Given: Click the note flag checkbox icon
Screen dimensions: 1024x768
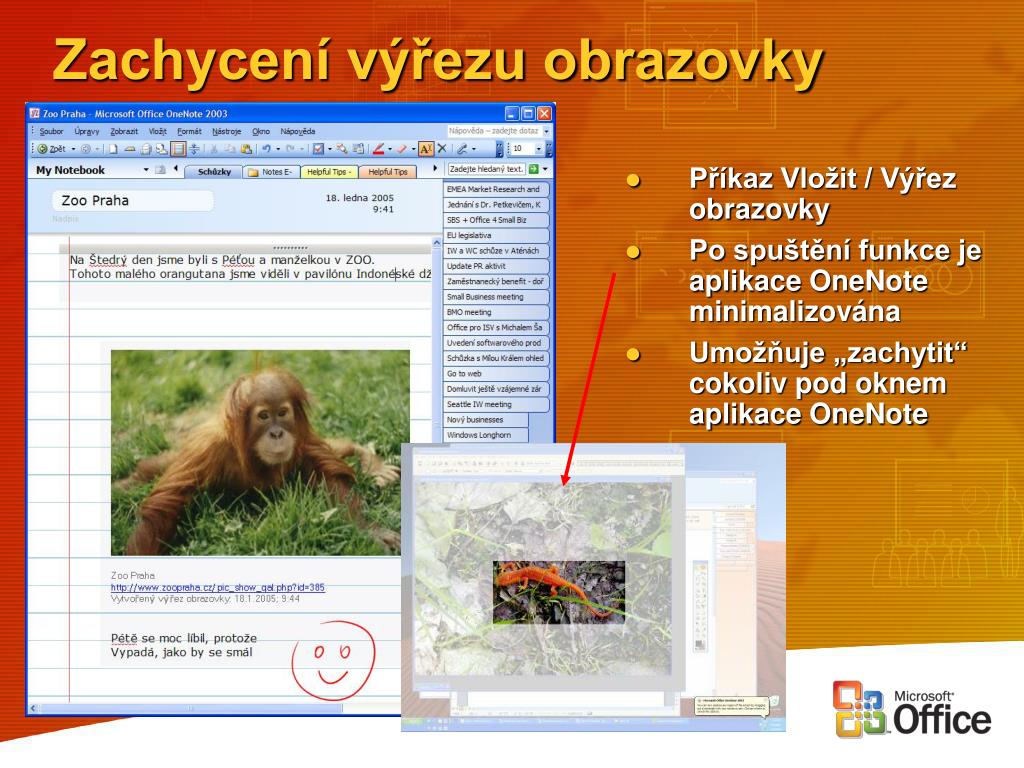Looking at the screenshot, I should click(x=318, y=149).
